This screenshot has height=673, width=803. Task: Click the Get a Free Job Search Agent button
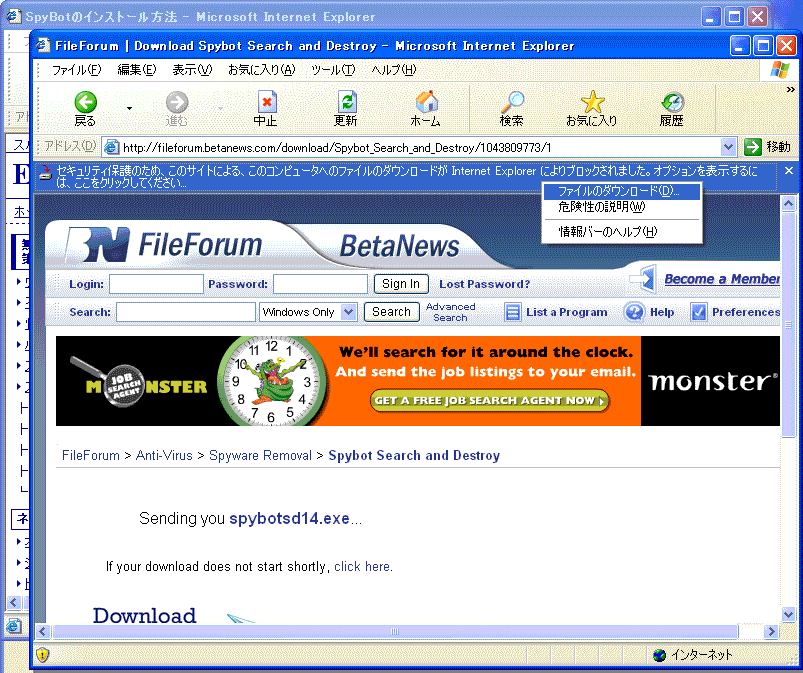489,401
